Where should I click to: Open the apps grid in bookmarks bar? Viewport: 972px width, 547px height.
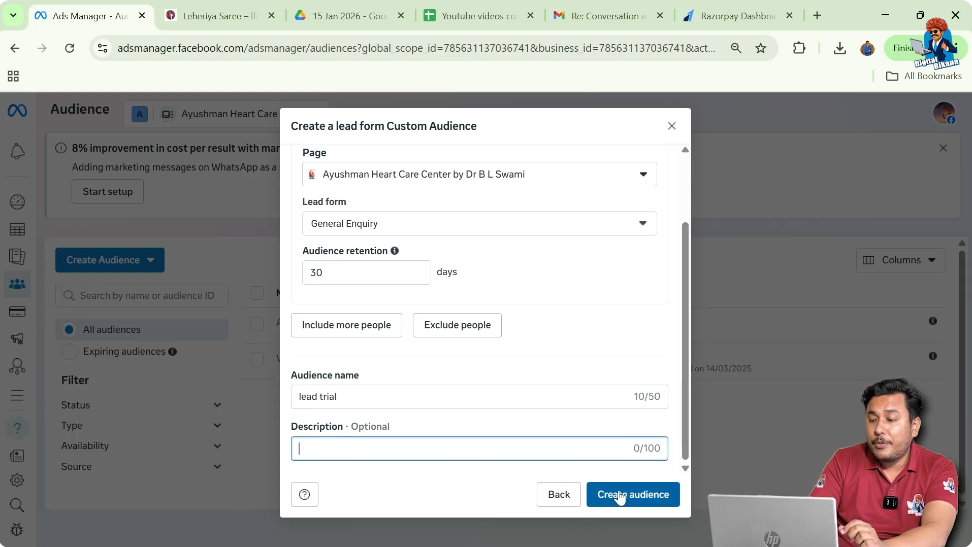[x=13, y=76]
